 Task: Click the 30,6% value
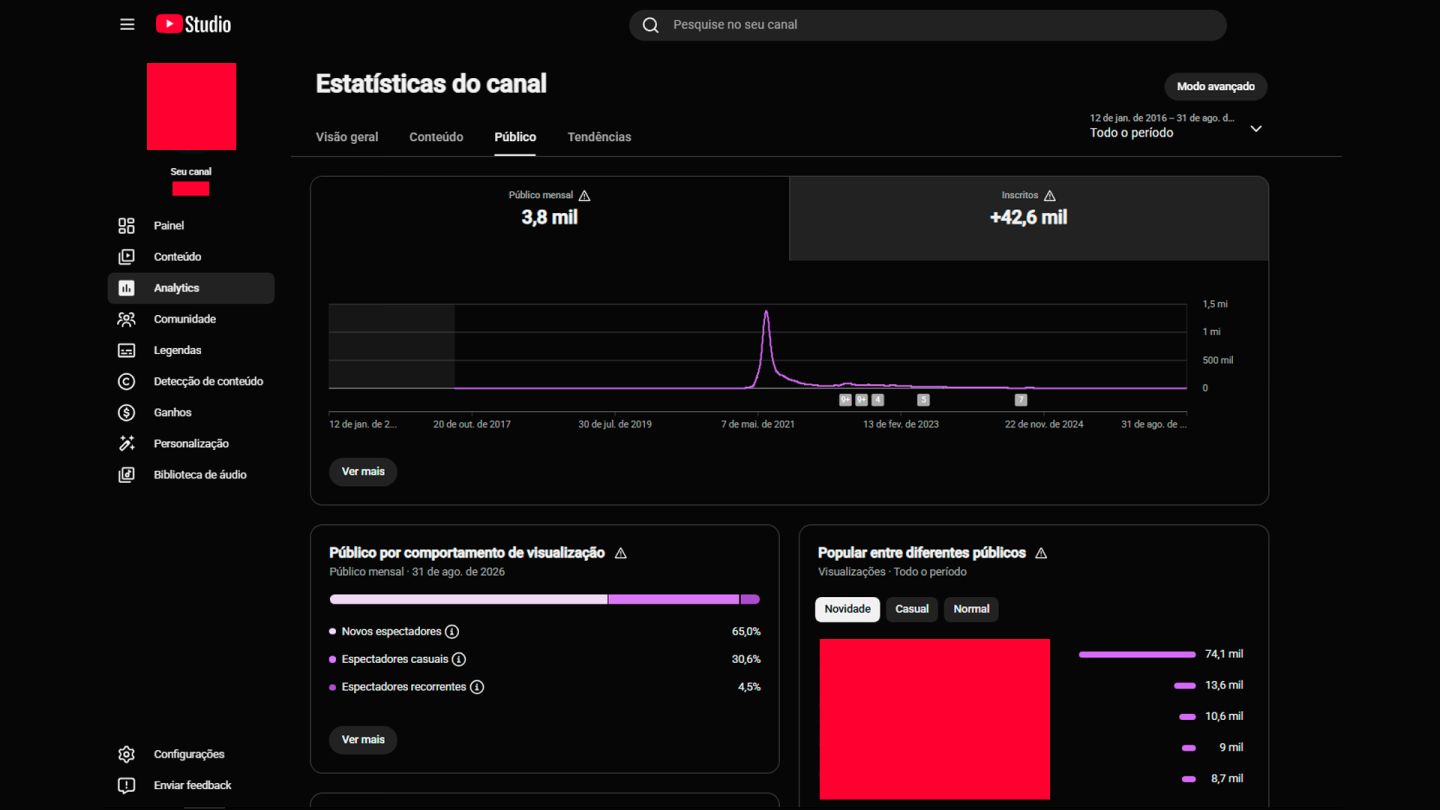(746, 659)
